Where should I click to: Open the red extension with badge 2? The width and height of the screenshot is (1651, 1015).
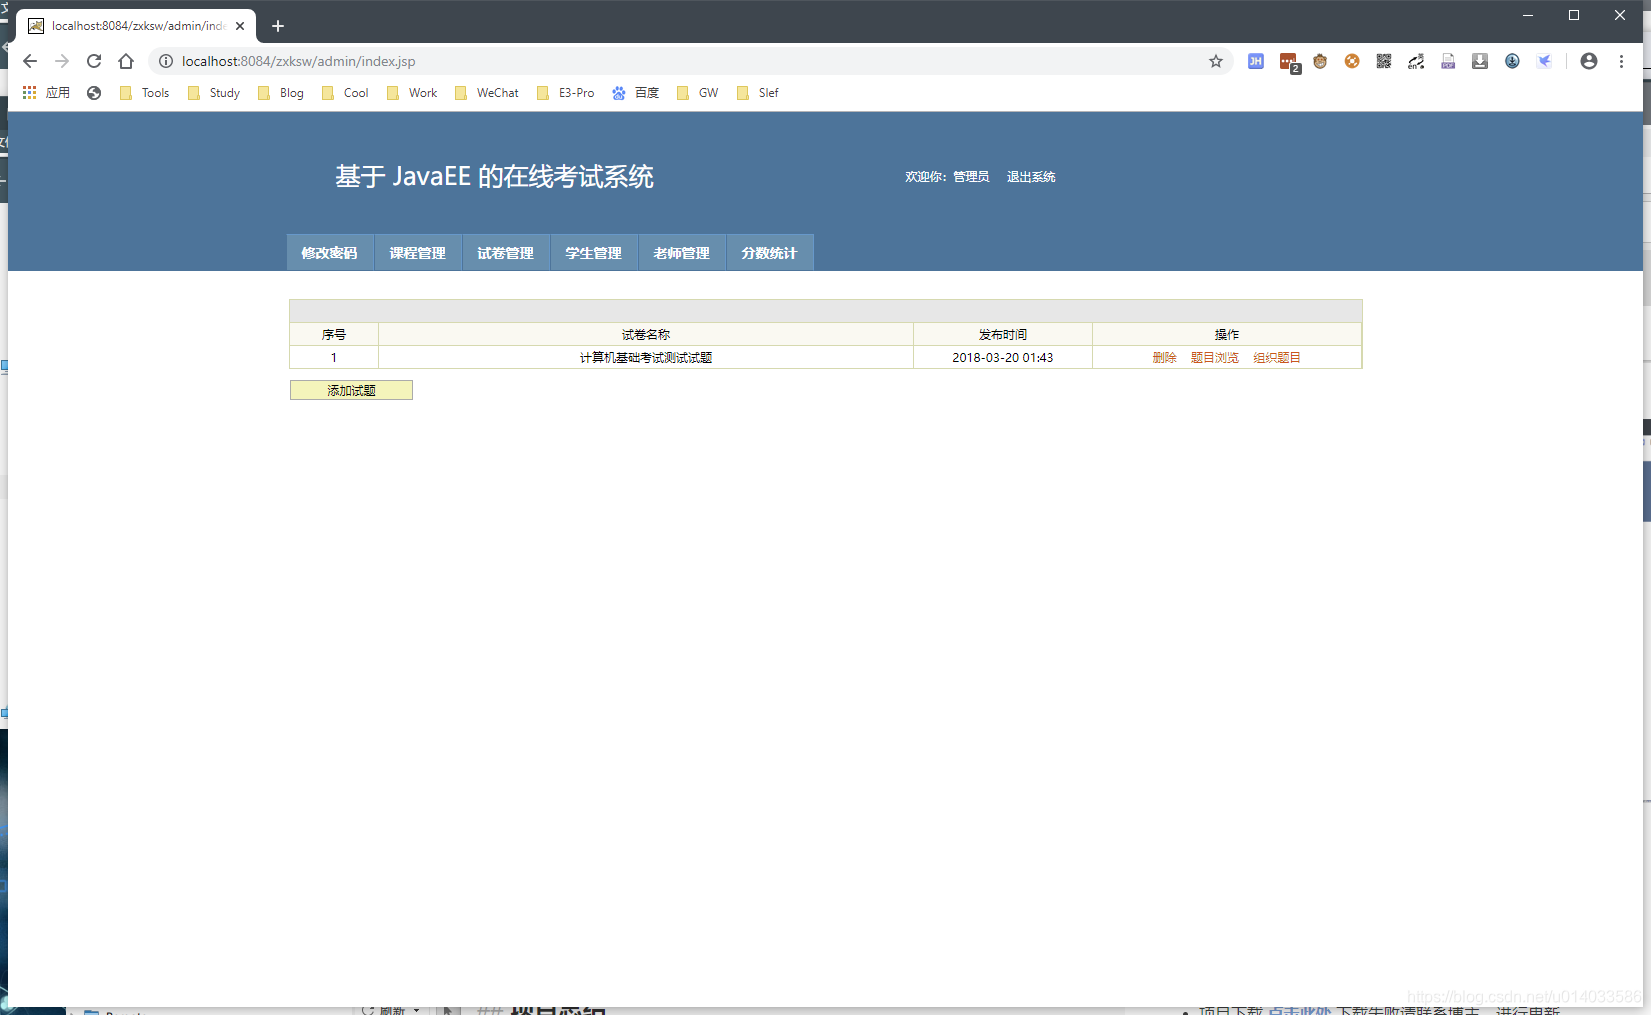(1289, 62)
